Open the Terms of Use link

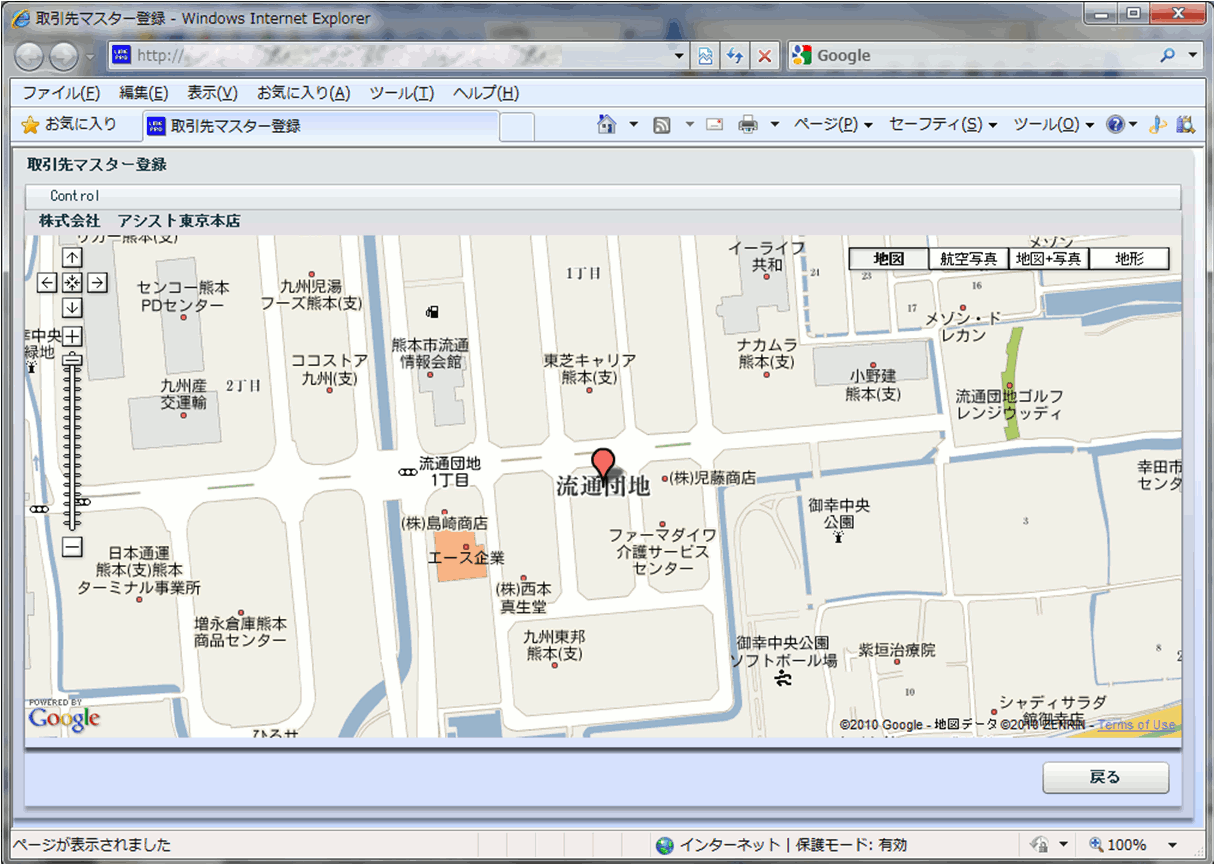(x=1137, y=725)
